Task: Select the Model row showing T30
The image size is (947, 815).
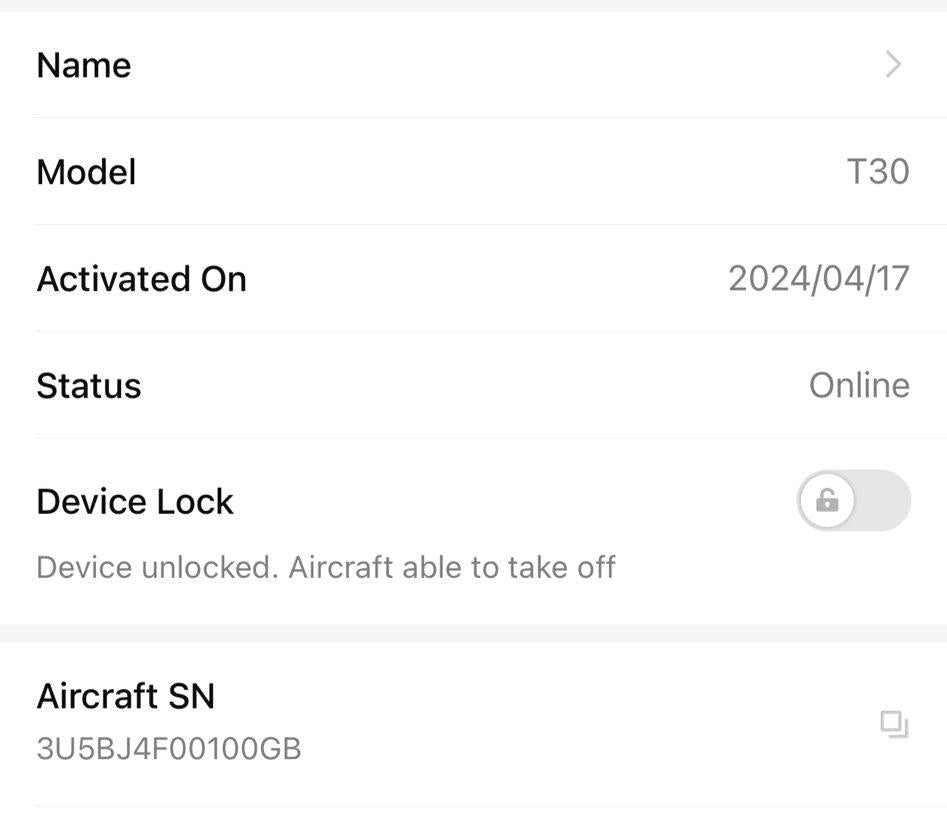Action: [473, 171]
